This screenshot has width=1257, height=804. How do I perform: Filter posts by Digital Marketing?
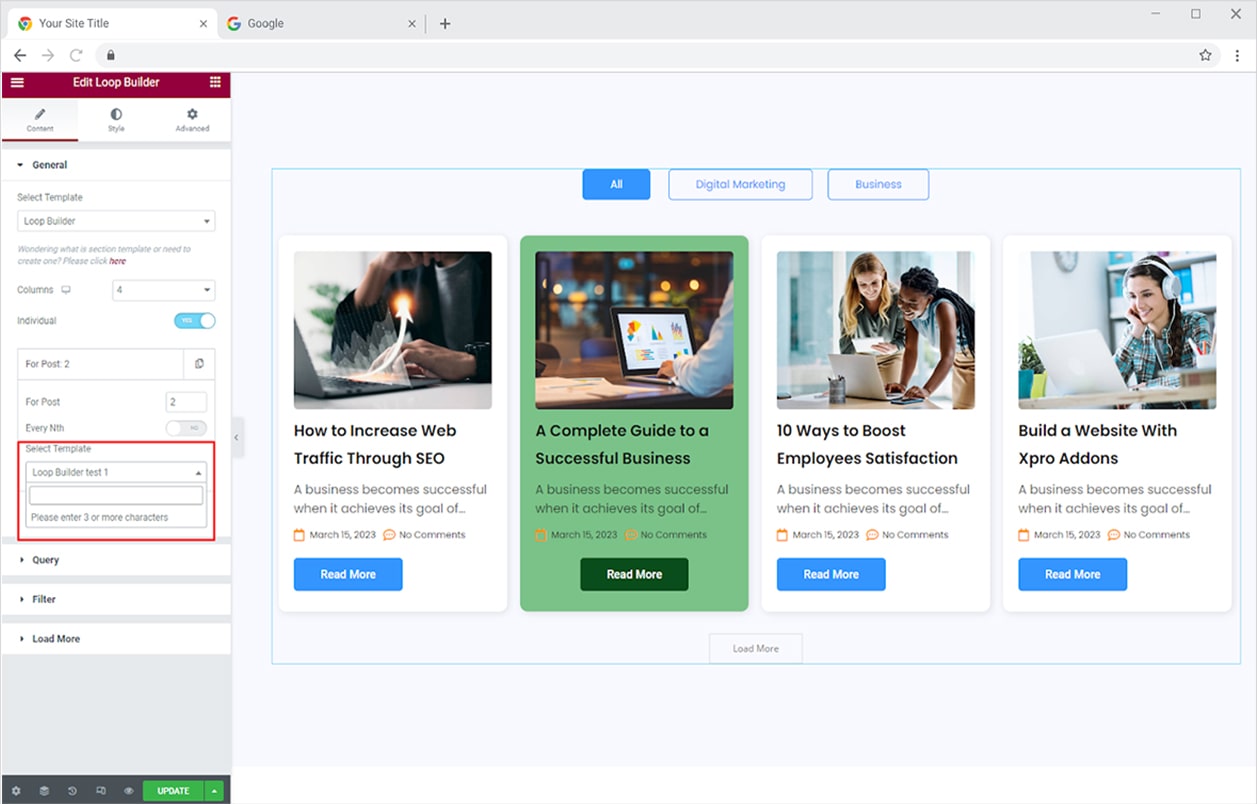click(740, 184)
